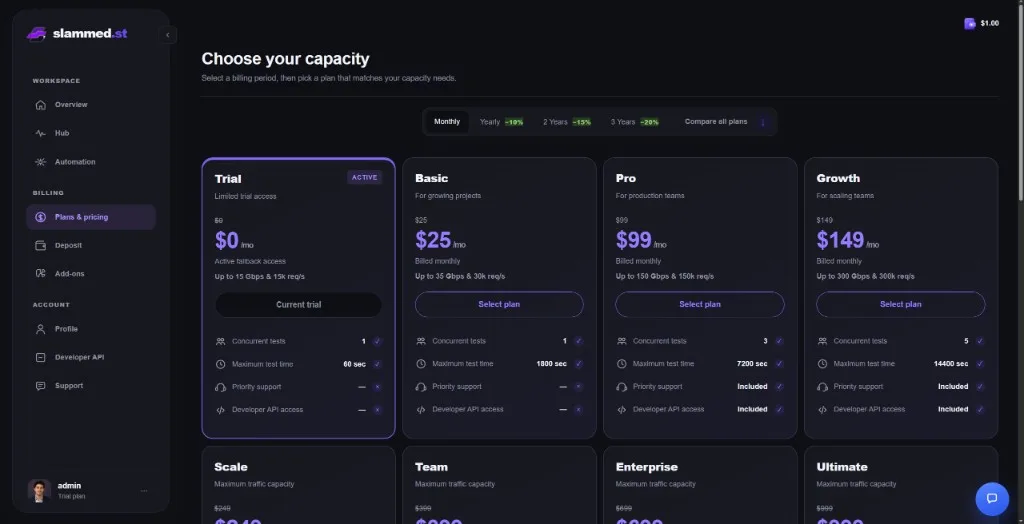Screen dimensions: 1024x524
Task: Open Hub in the sidebar
Action: click(91, 133)
